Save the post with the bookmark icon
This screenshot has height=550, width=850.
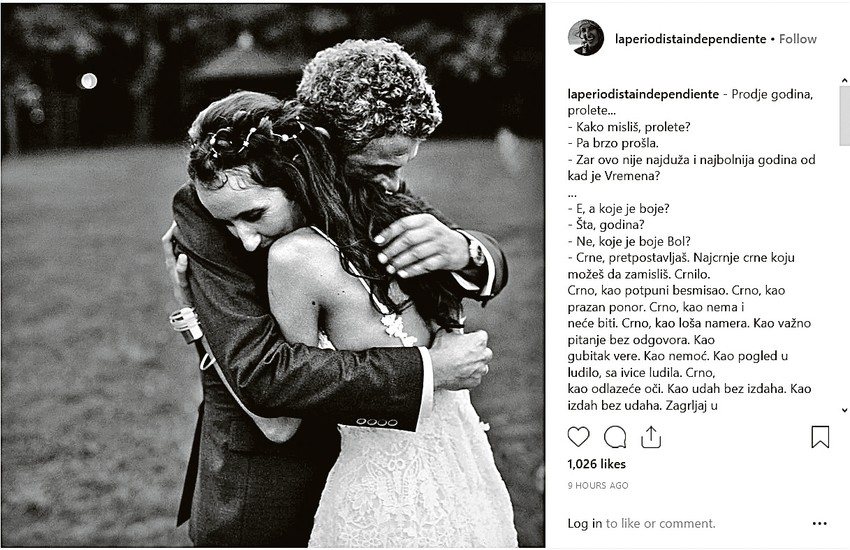[x=820, y=437]
